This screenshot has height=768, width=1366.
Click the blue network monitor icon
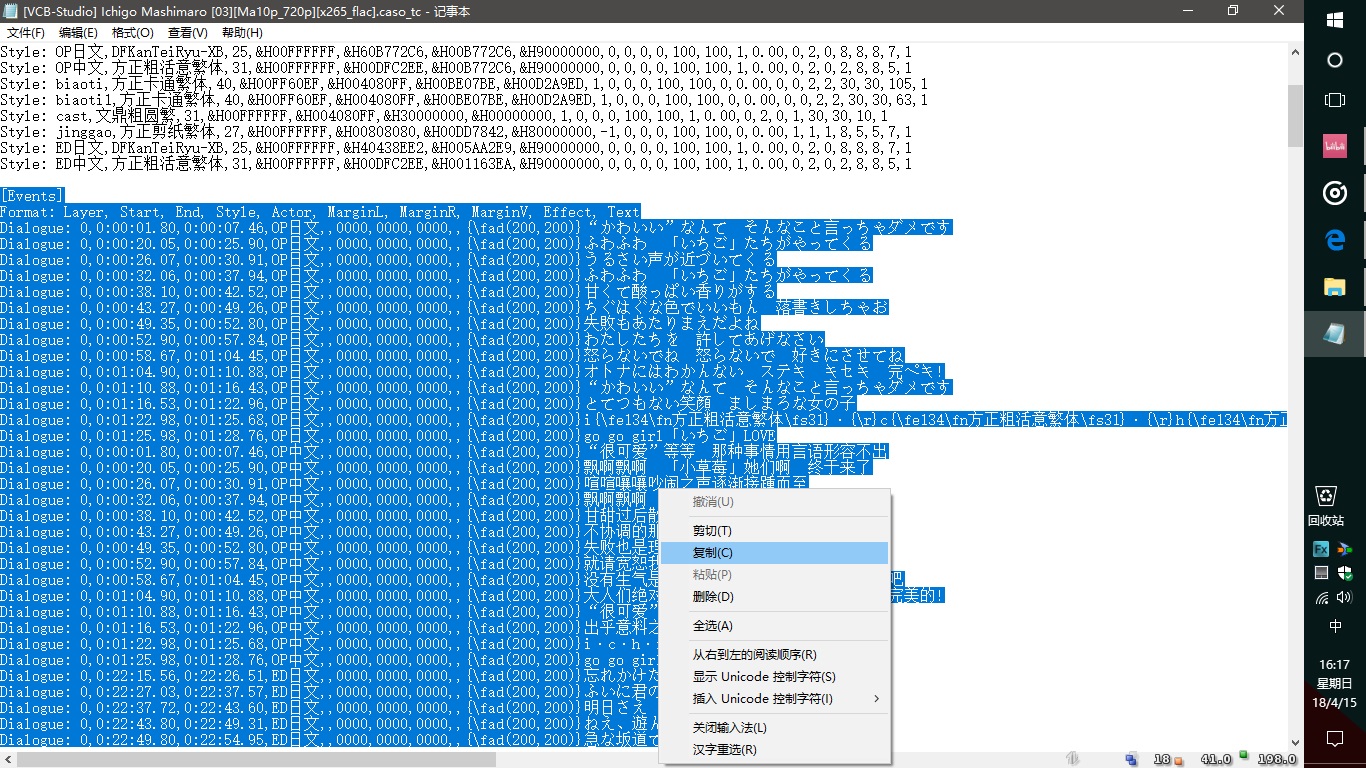pos(1131,759)
